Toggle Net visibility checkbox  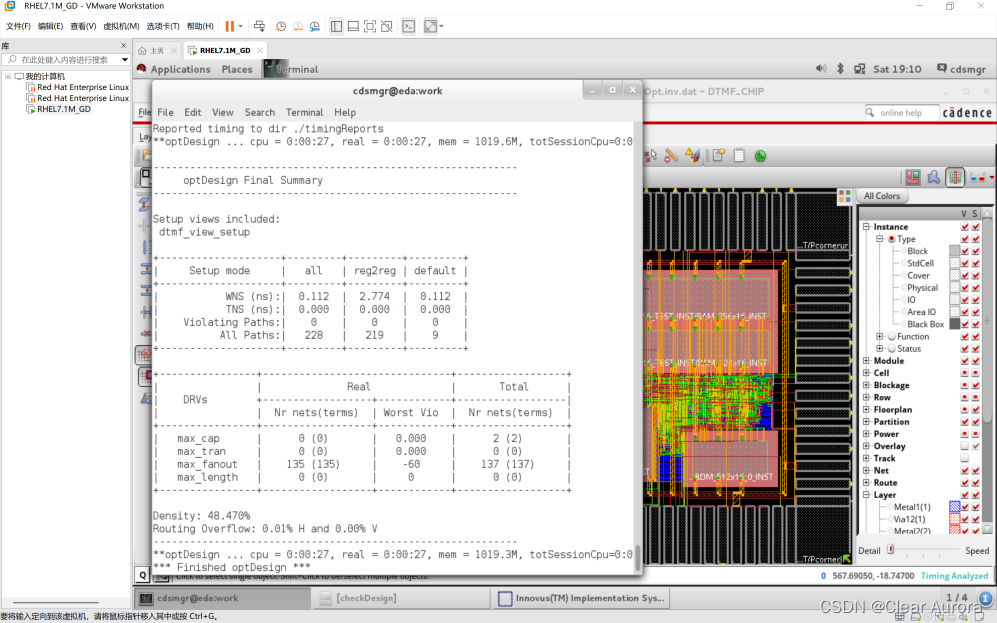point(965,470)
